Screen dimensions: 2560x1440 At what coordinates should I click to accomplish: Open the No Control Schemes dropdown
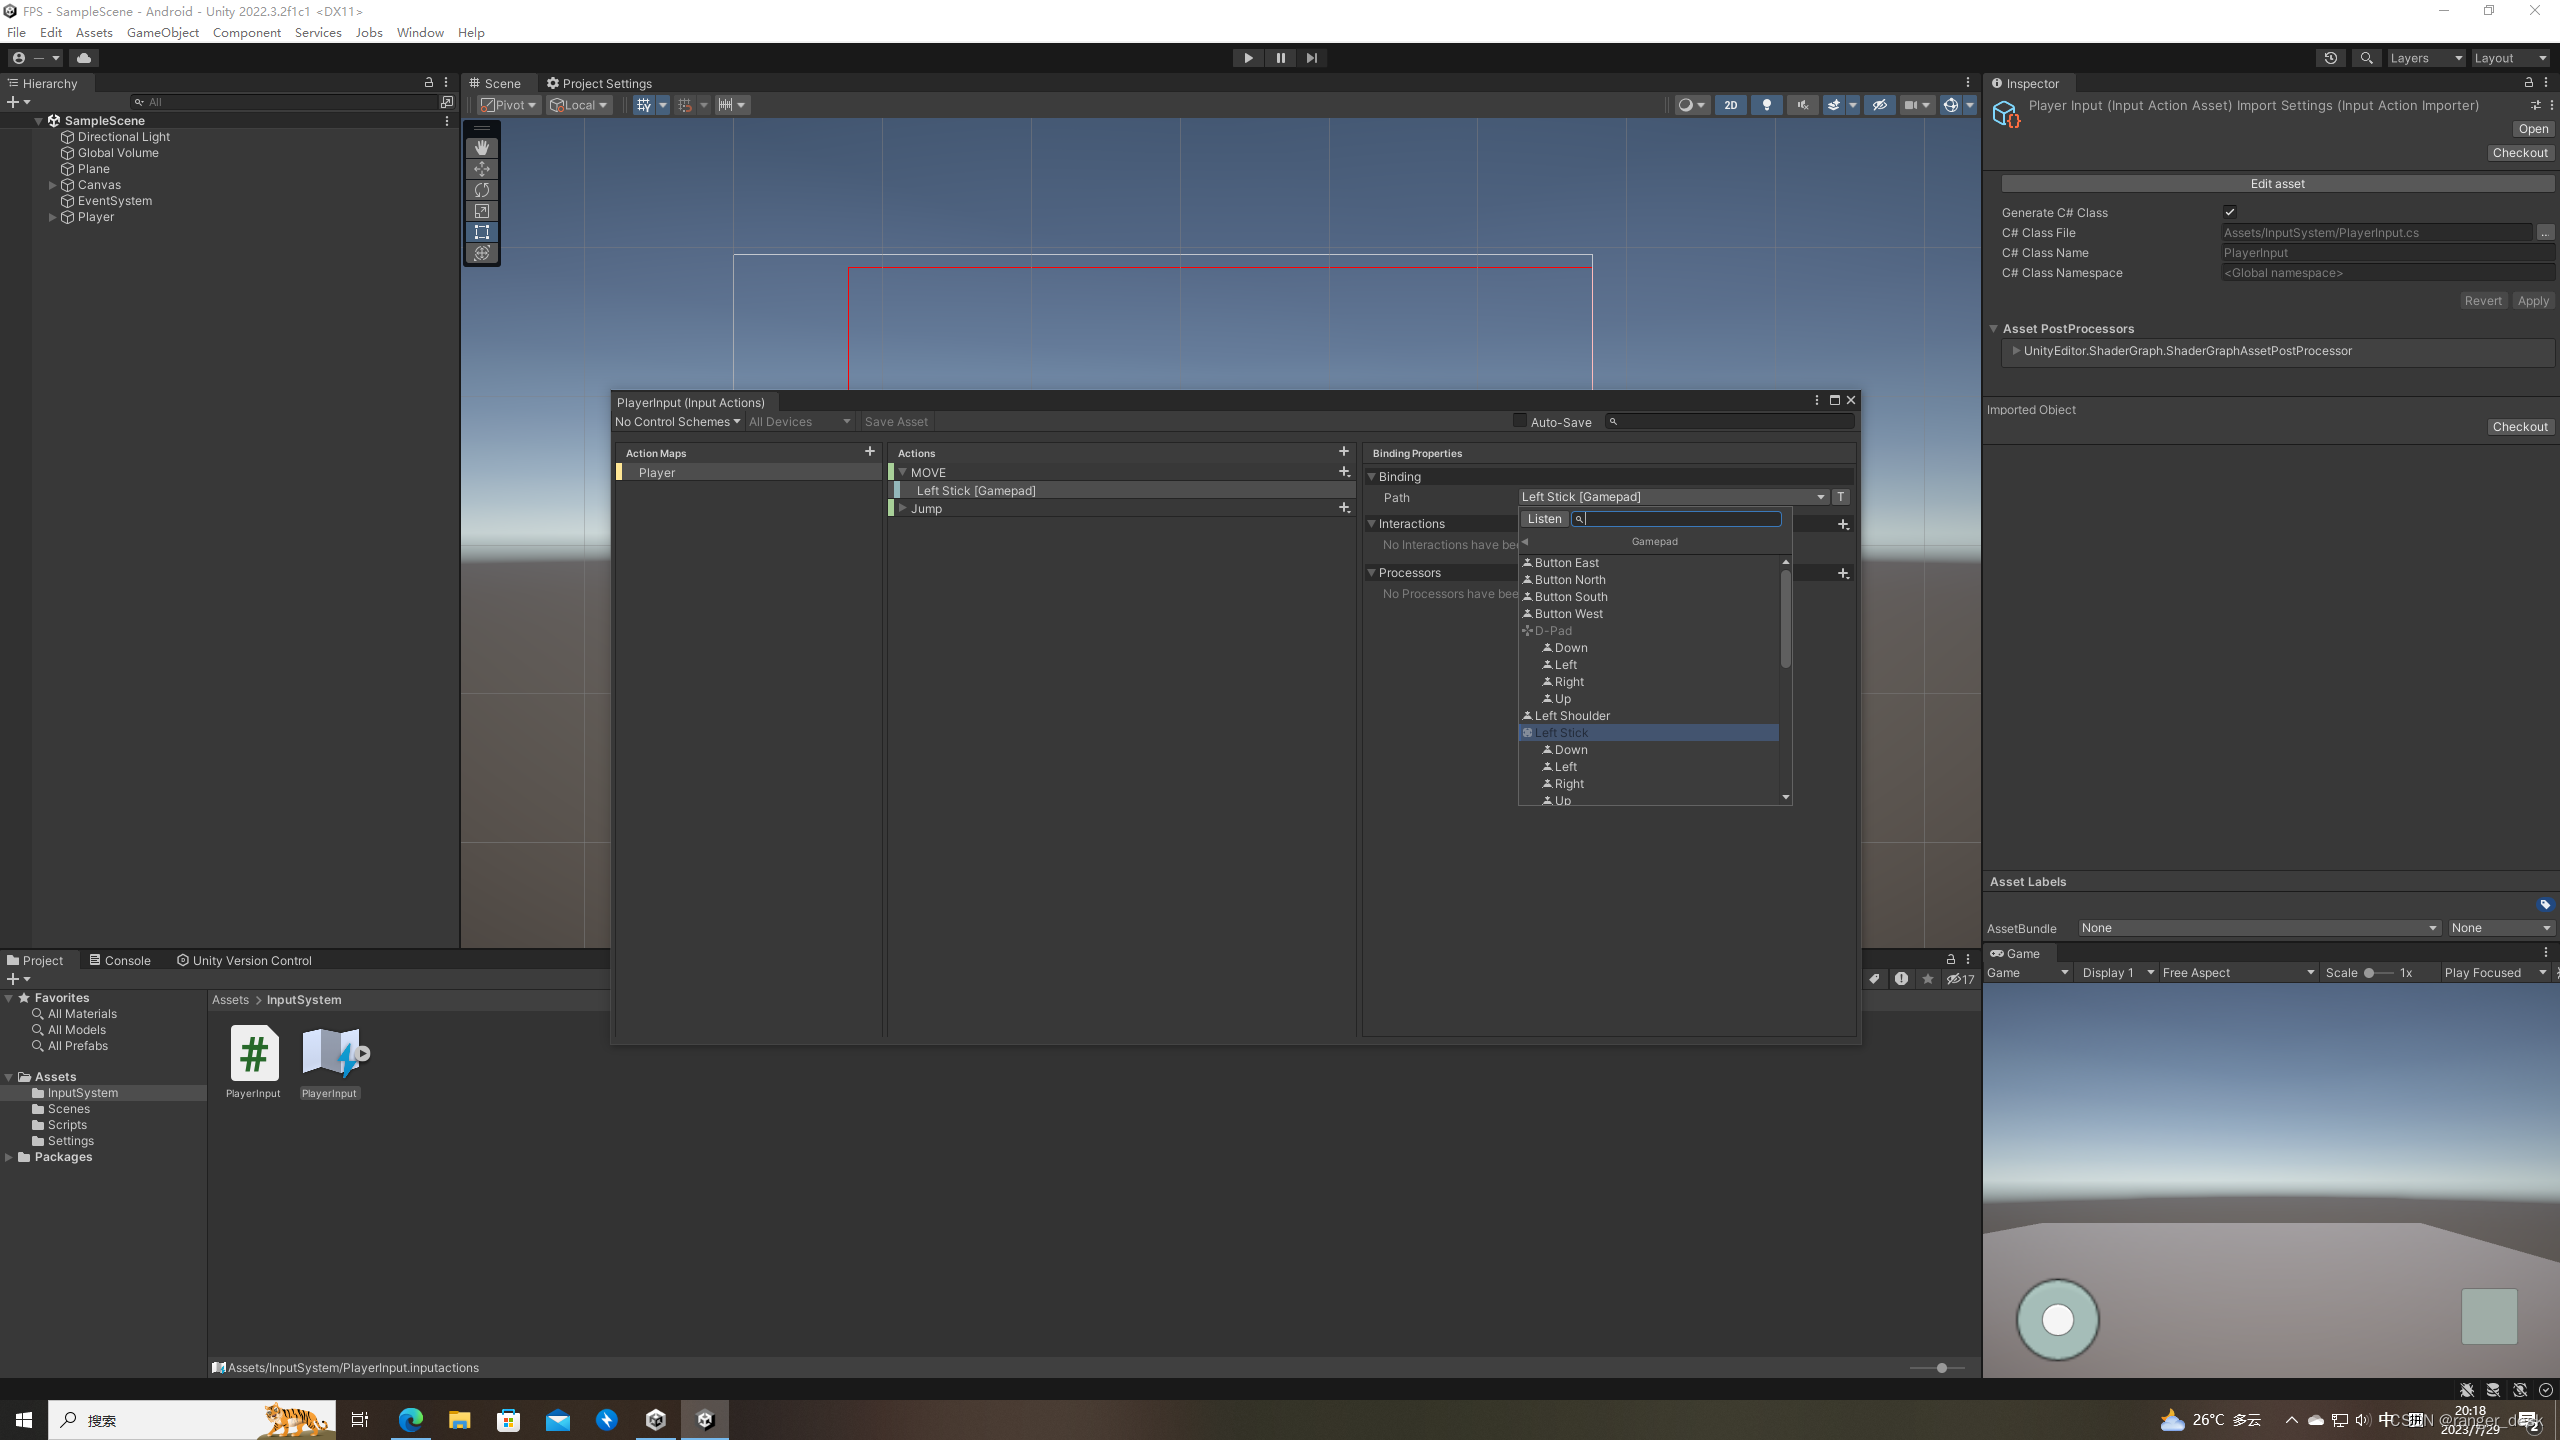[x=677, y=422]
